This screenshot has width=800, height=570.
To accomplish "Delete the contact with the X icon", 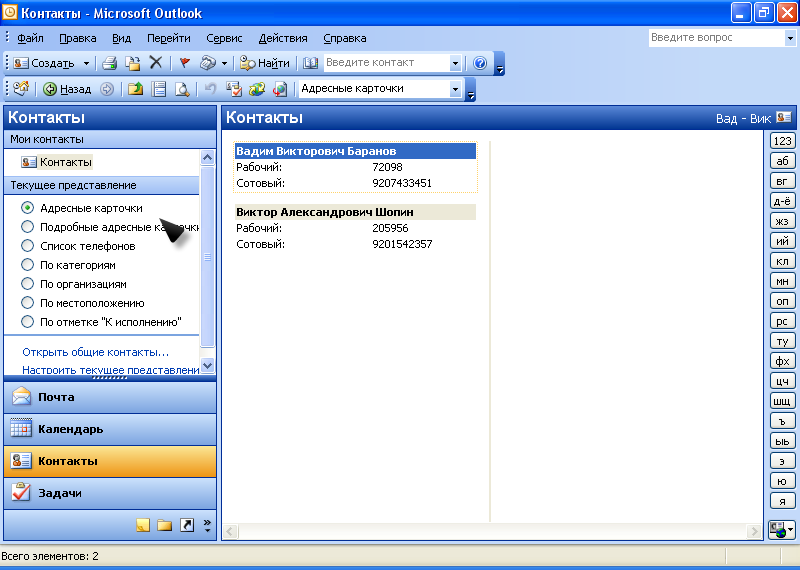I will 156,63.
